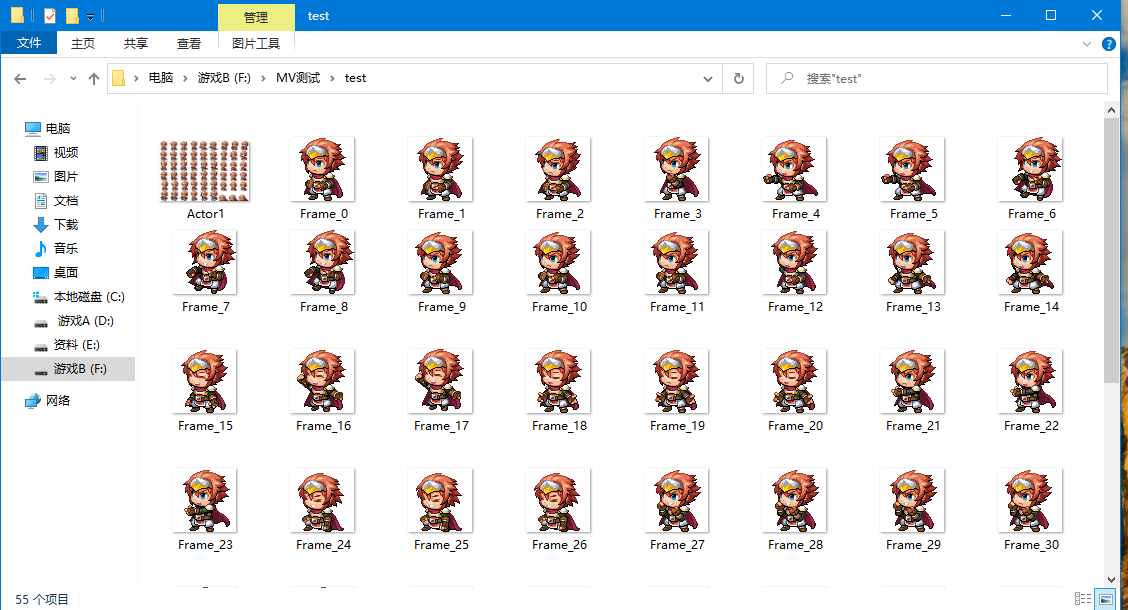Image resolution: width=1128 pixels, height=610 pixels.
Task: Switch to the 主页 ribbon tab
Action: pyautogui.click(x=83, y=43)
